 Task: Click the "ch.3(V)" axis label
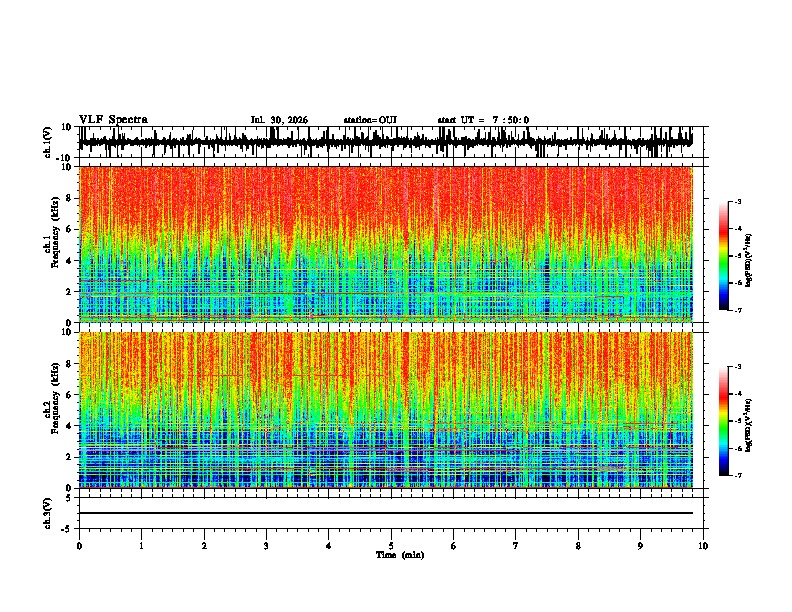48,513
